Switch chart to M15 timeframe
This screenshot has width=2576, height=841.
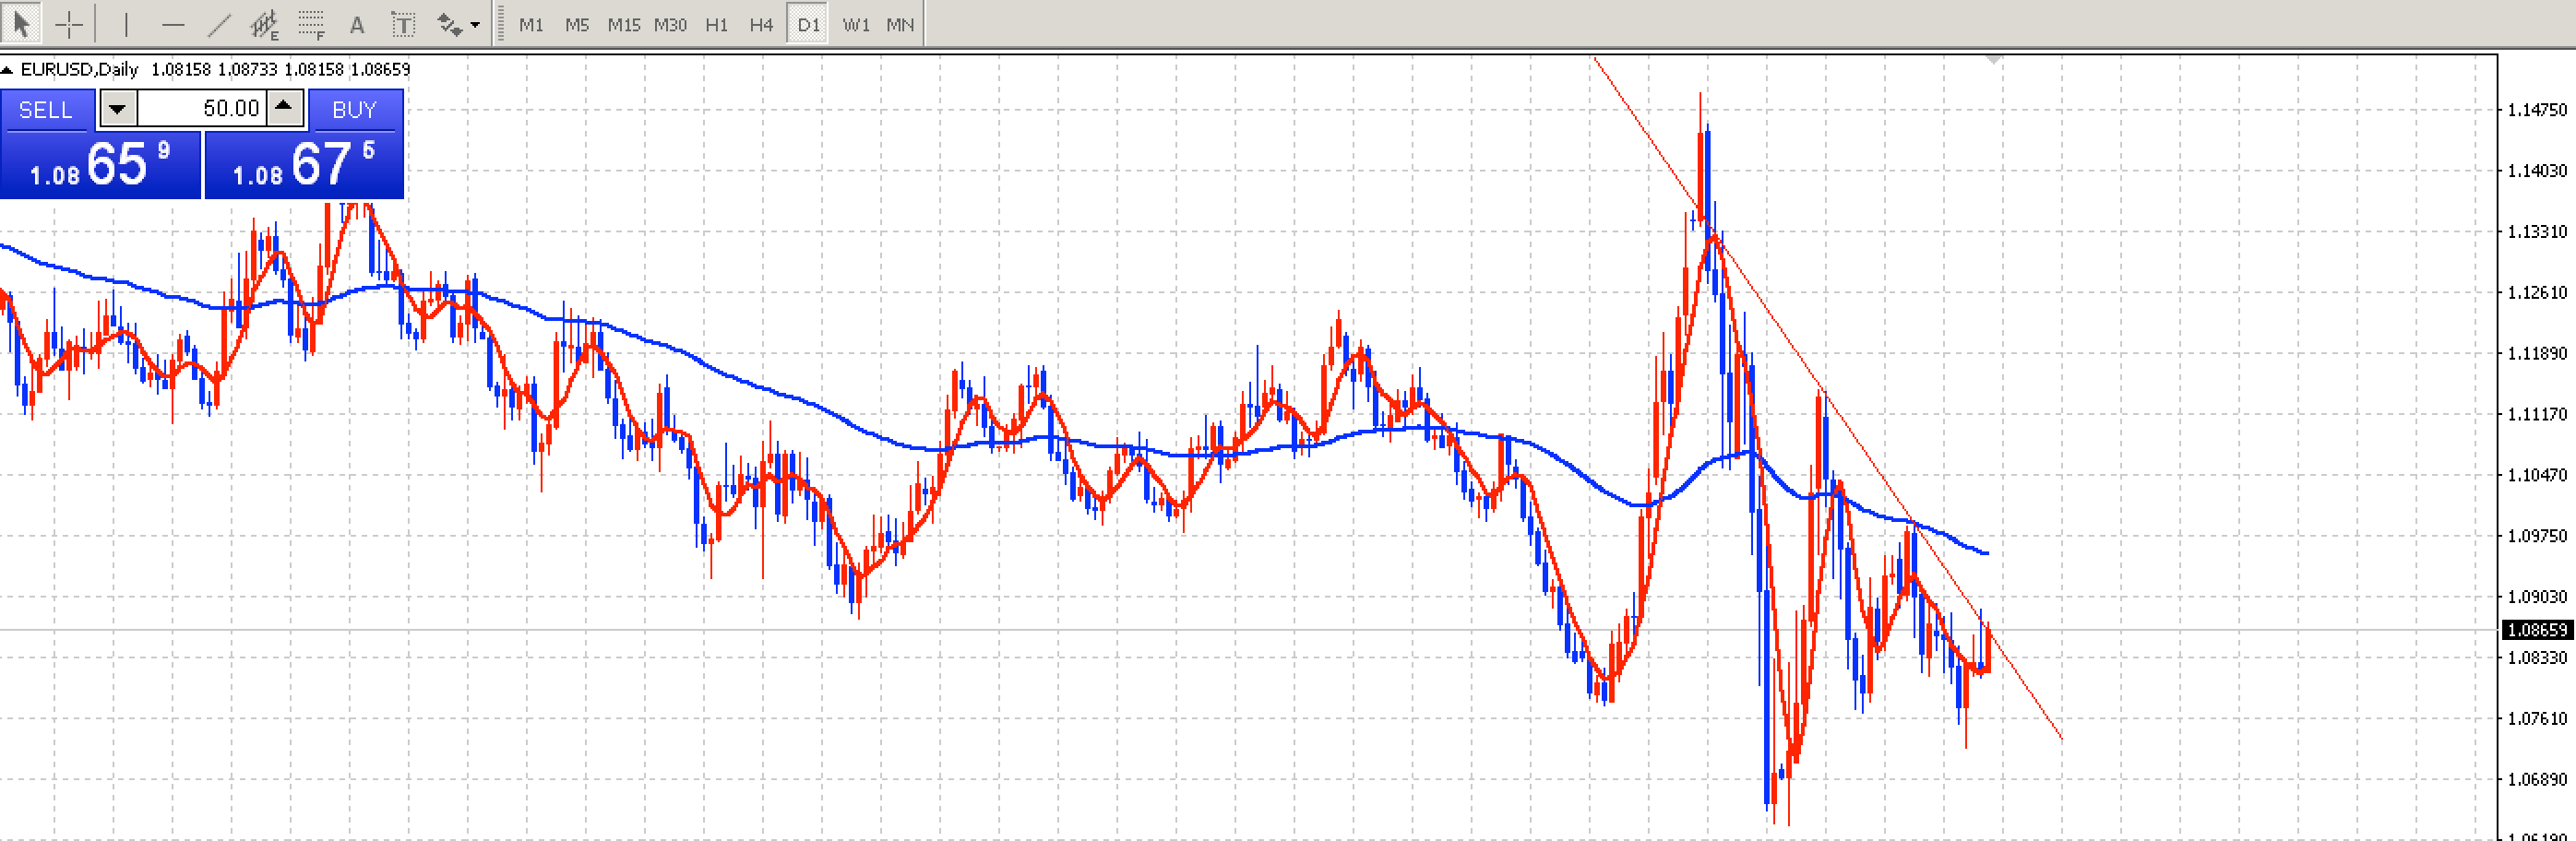pos(624,24)
